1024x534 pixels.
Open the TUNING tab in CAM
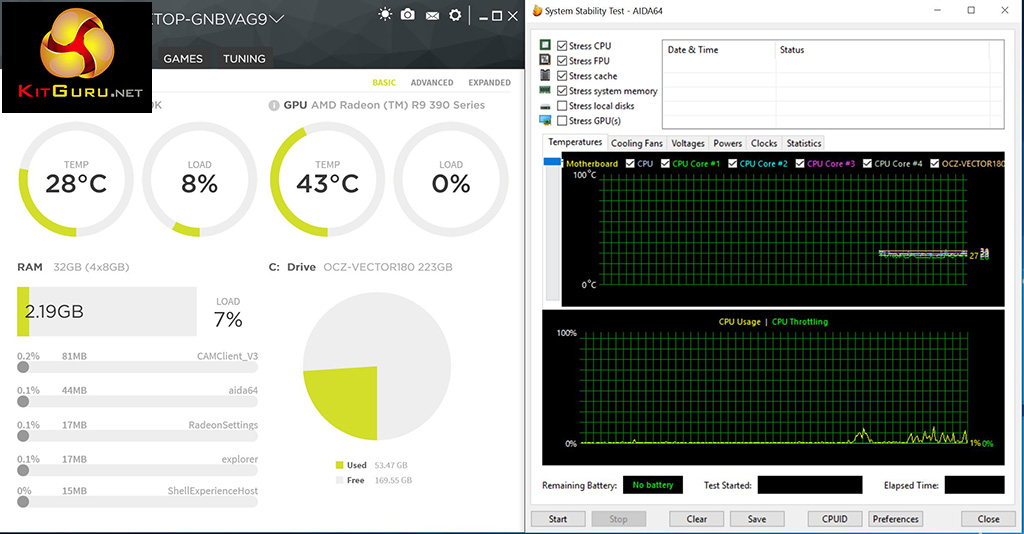244,59
